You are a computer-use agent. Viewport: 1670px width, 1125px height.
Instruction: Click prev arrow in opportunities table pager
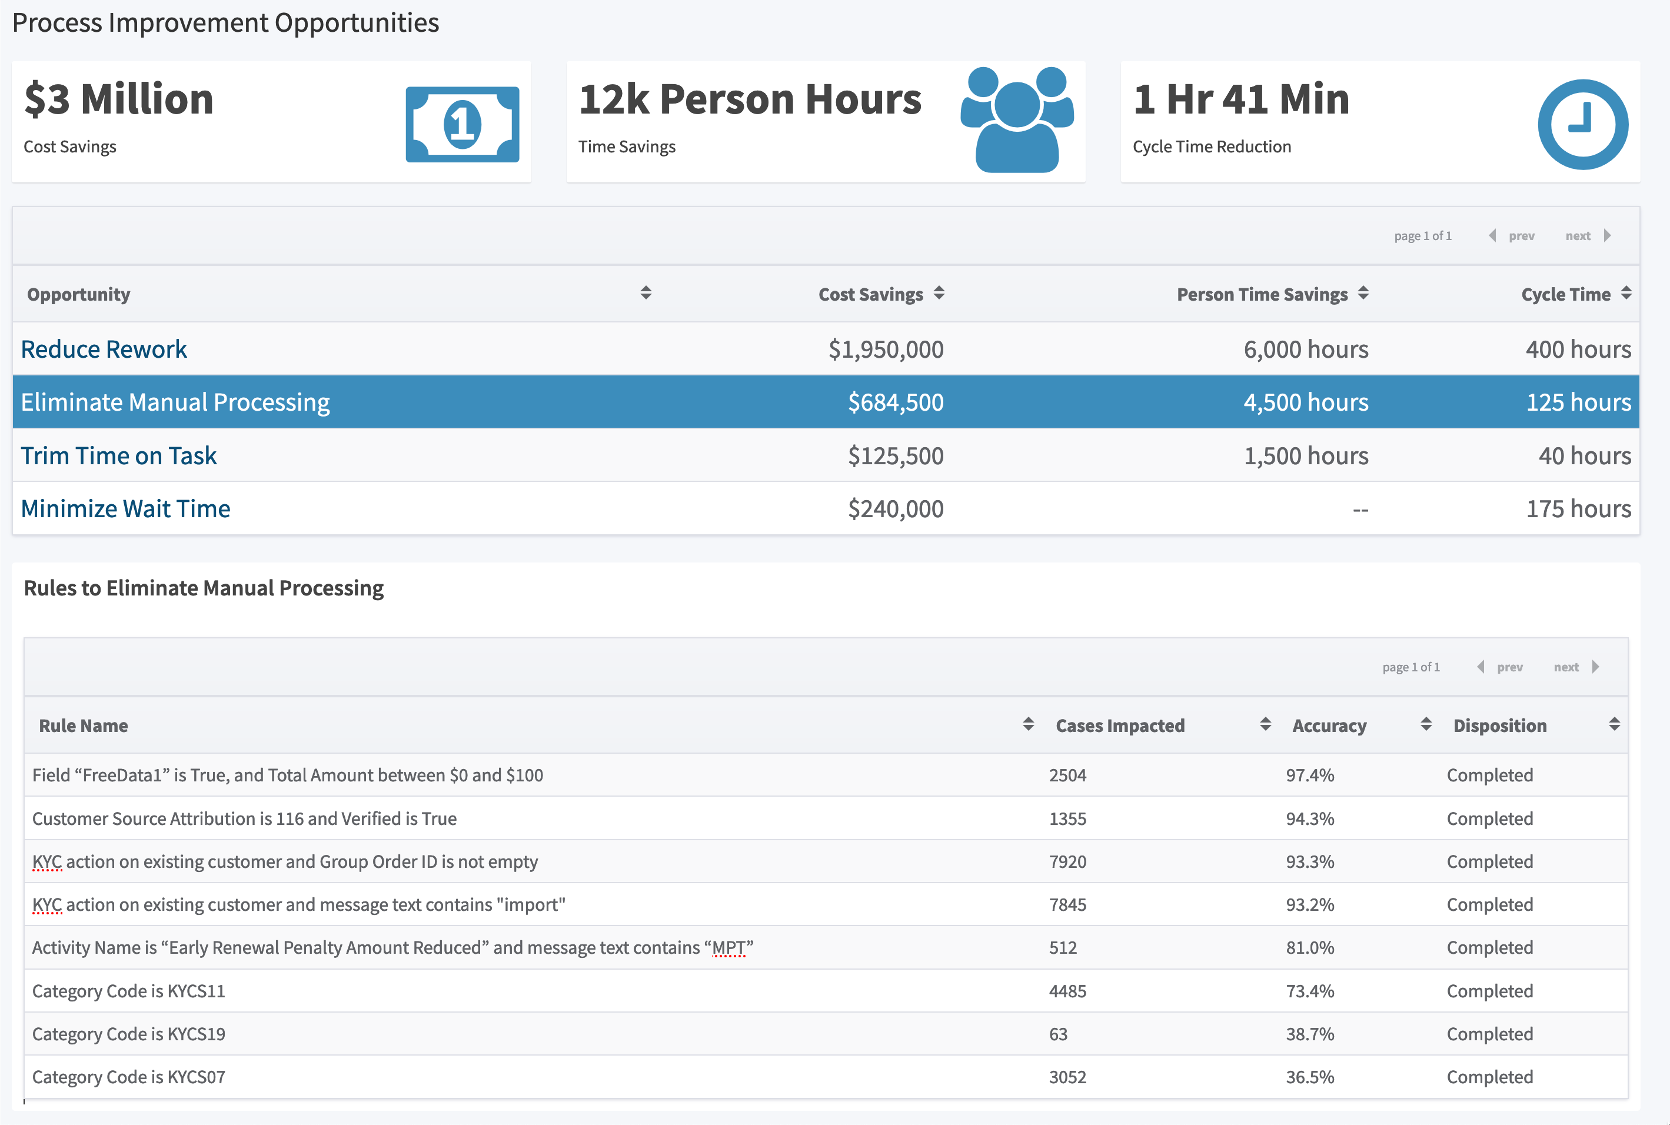pos(1492,236)
